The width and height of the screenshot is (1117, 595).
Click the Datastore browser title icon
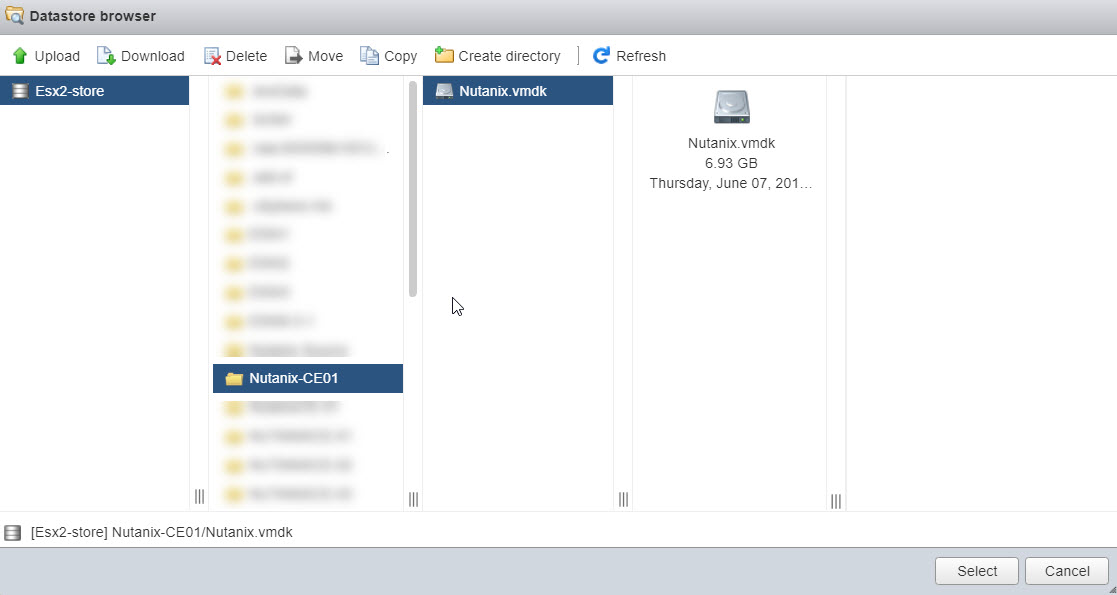pos(14,15)
